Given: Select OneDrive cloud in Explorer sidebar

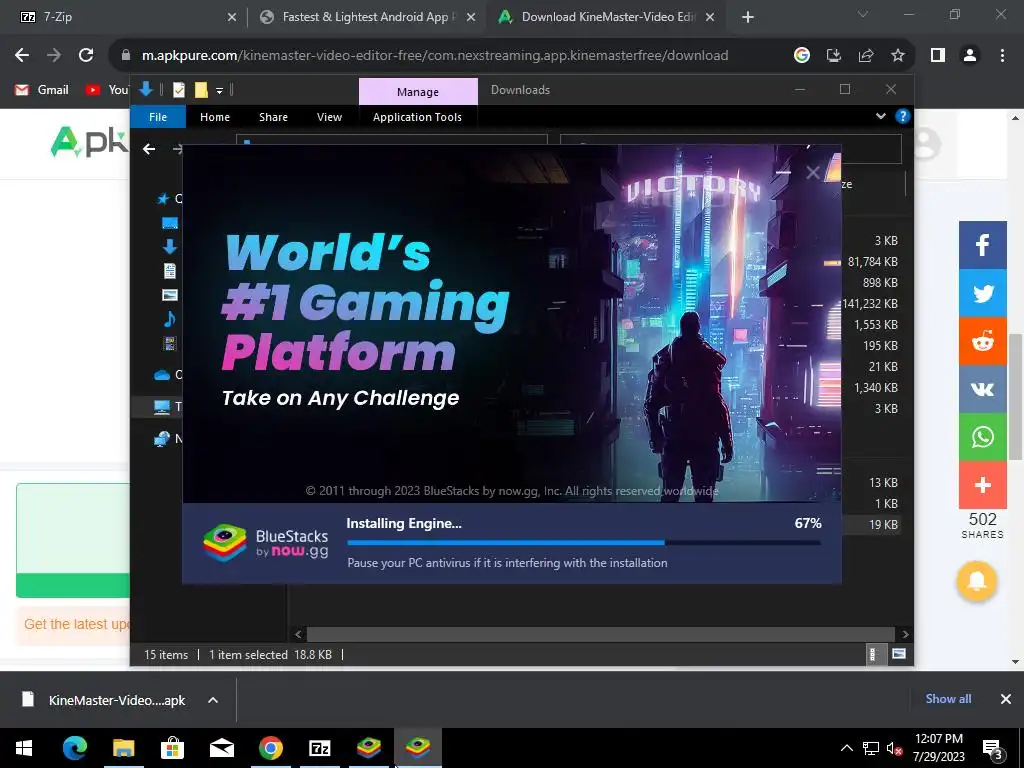Looking at the screenshot, I should tap(162, 375).
